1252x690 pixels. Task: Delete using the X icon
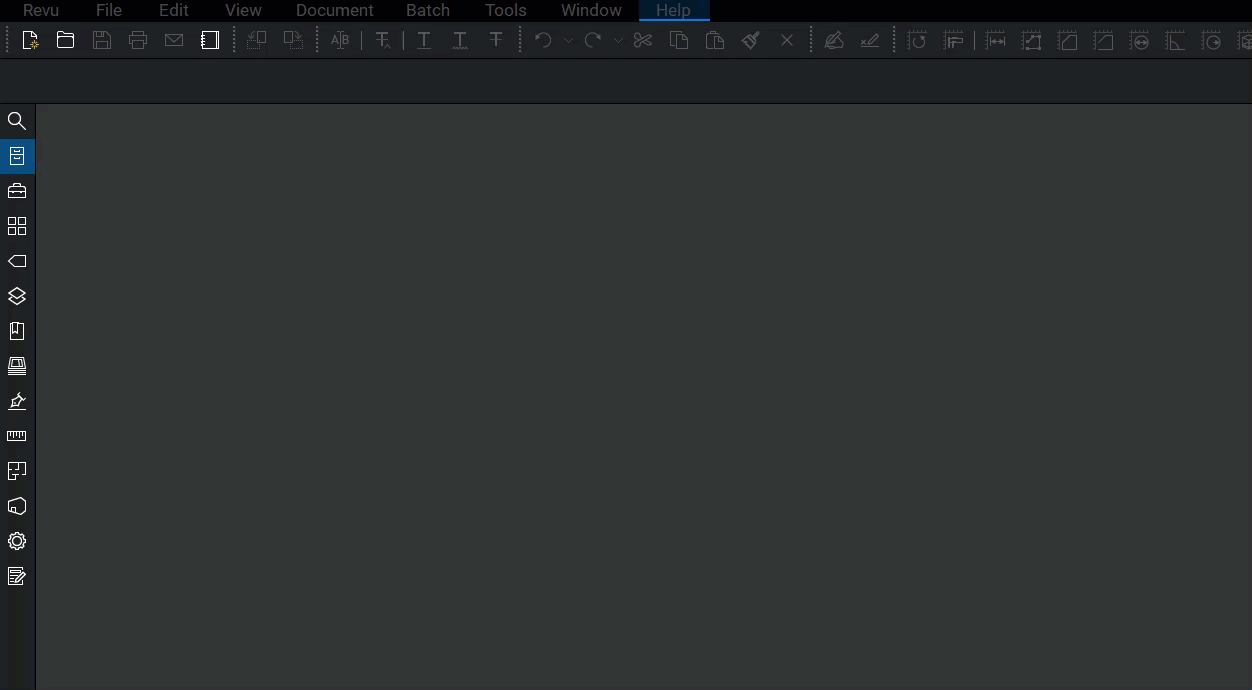click(x=787, y=41)
